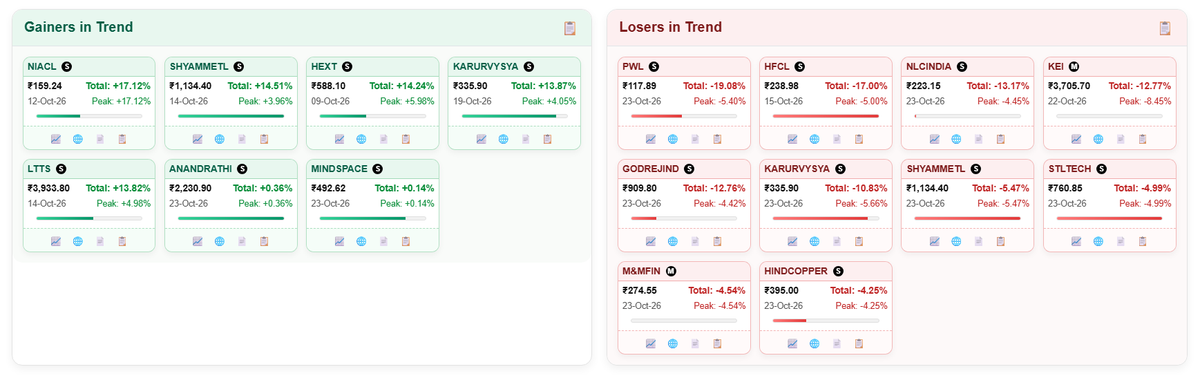1200x378 pixels.
Task: Select Peak: -8.45% on KEI card
Action: [x=1145, y=101]
